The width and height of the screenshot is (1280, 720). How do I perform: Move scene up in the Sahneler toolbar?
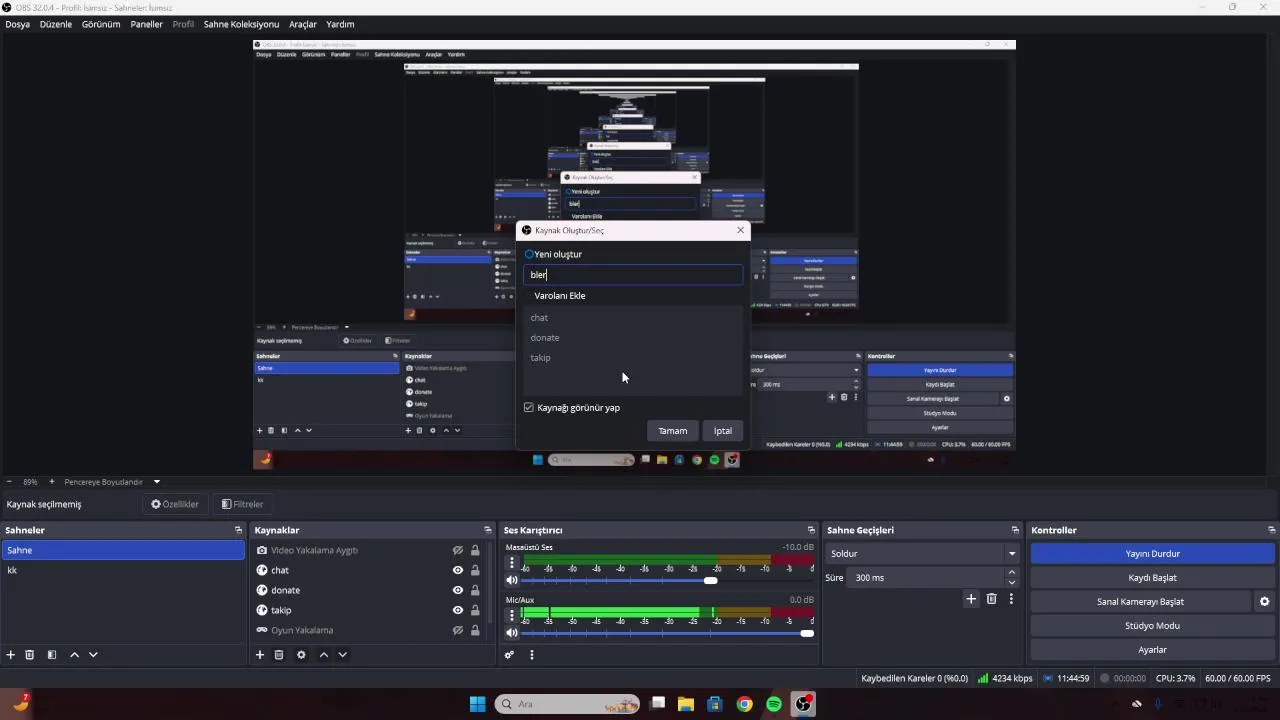(74, 655)
